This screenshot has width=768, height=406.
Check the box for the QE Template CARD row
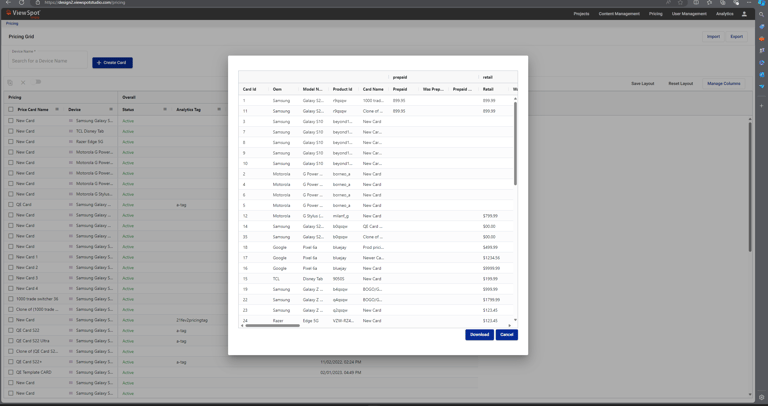11,372
